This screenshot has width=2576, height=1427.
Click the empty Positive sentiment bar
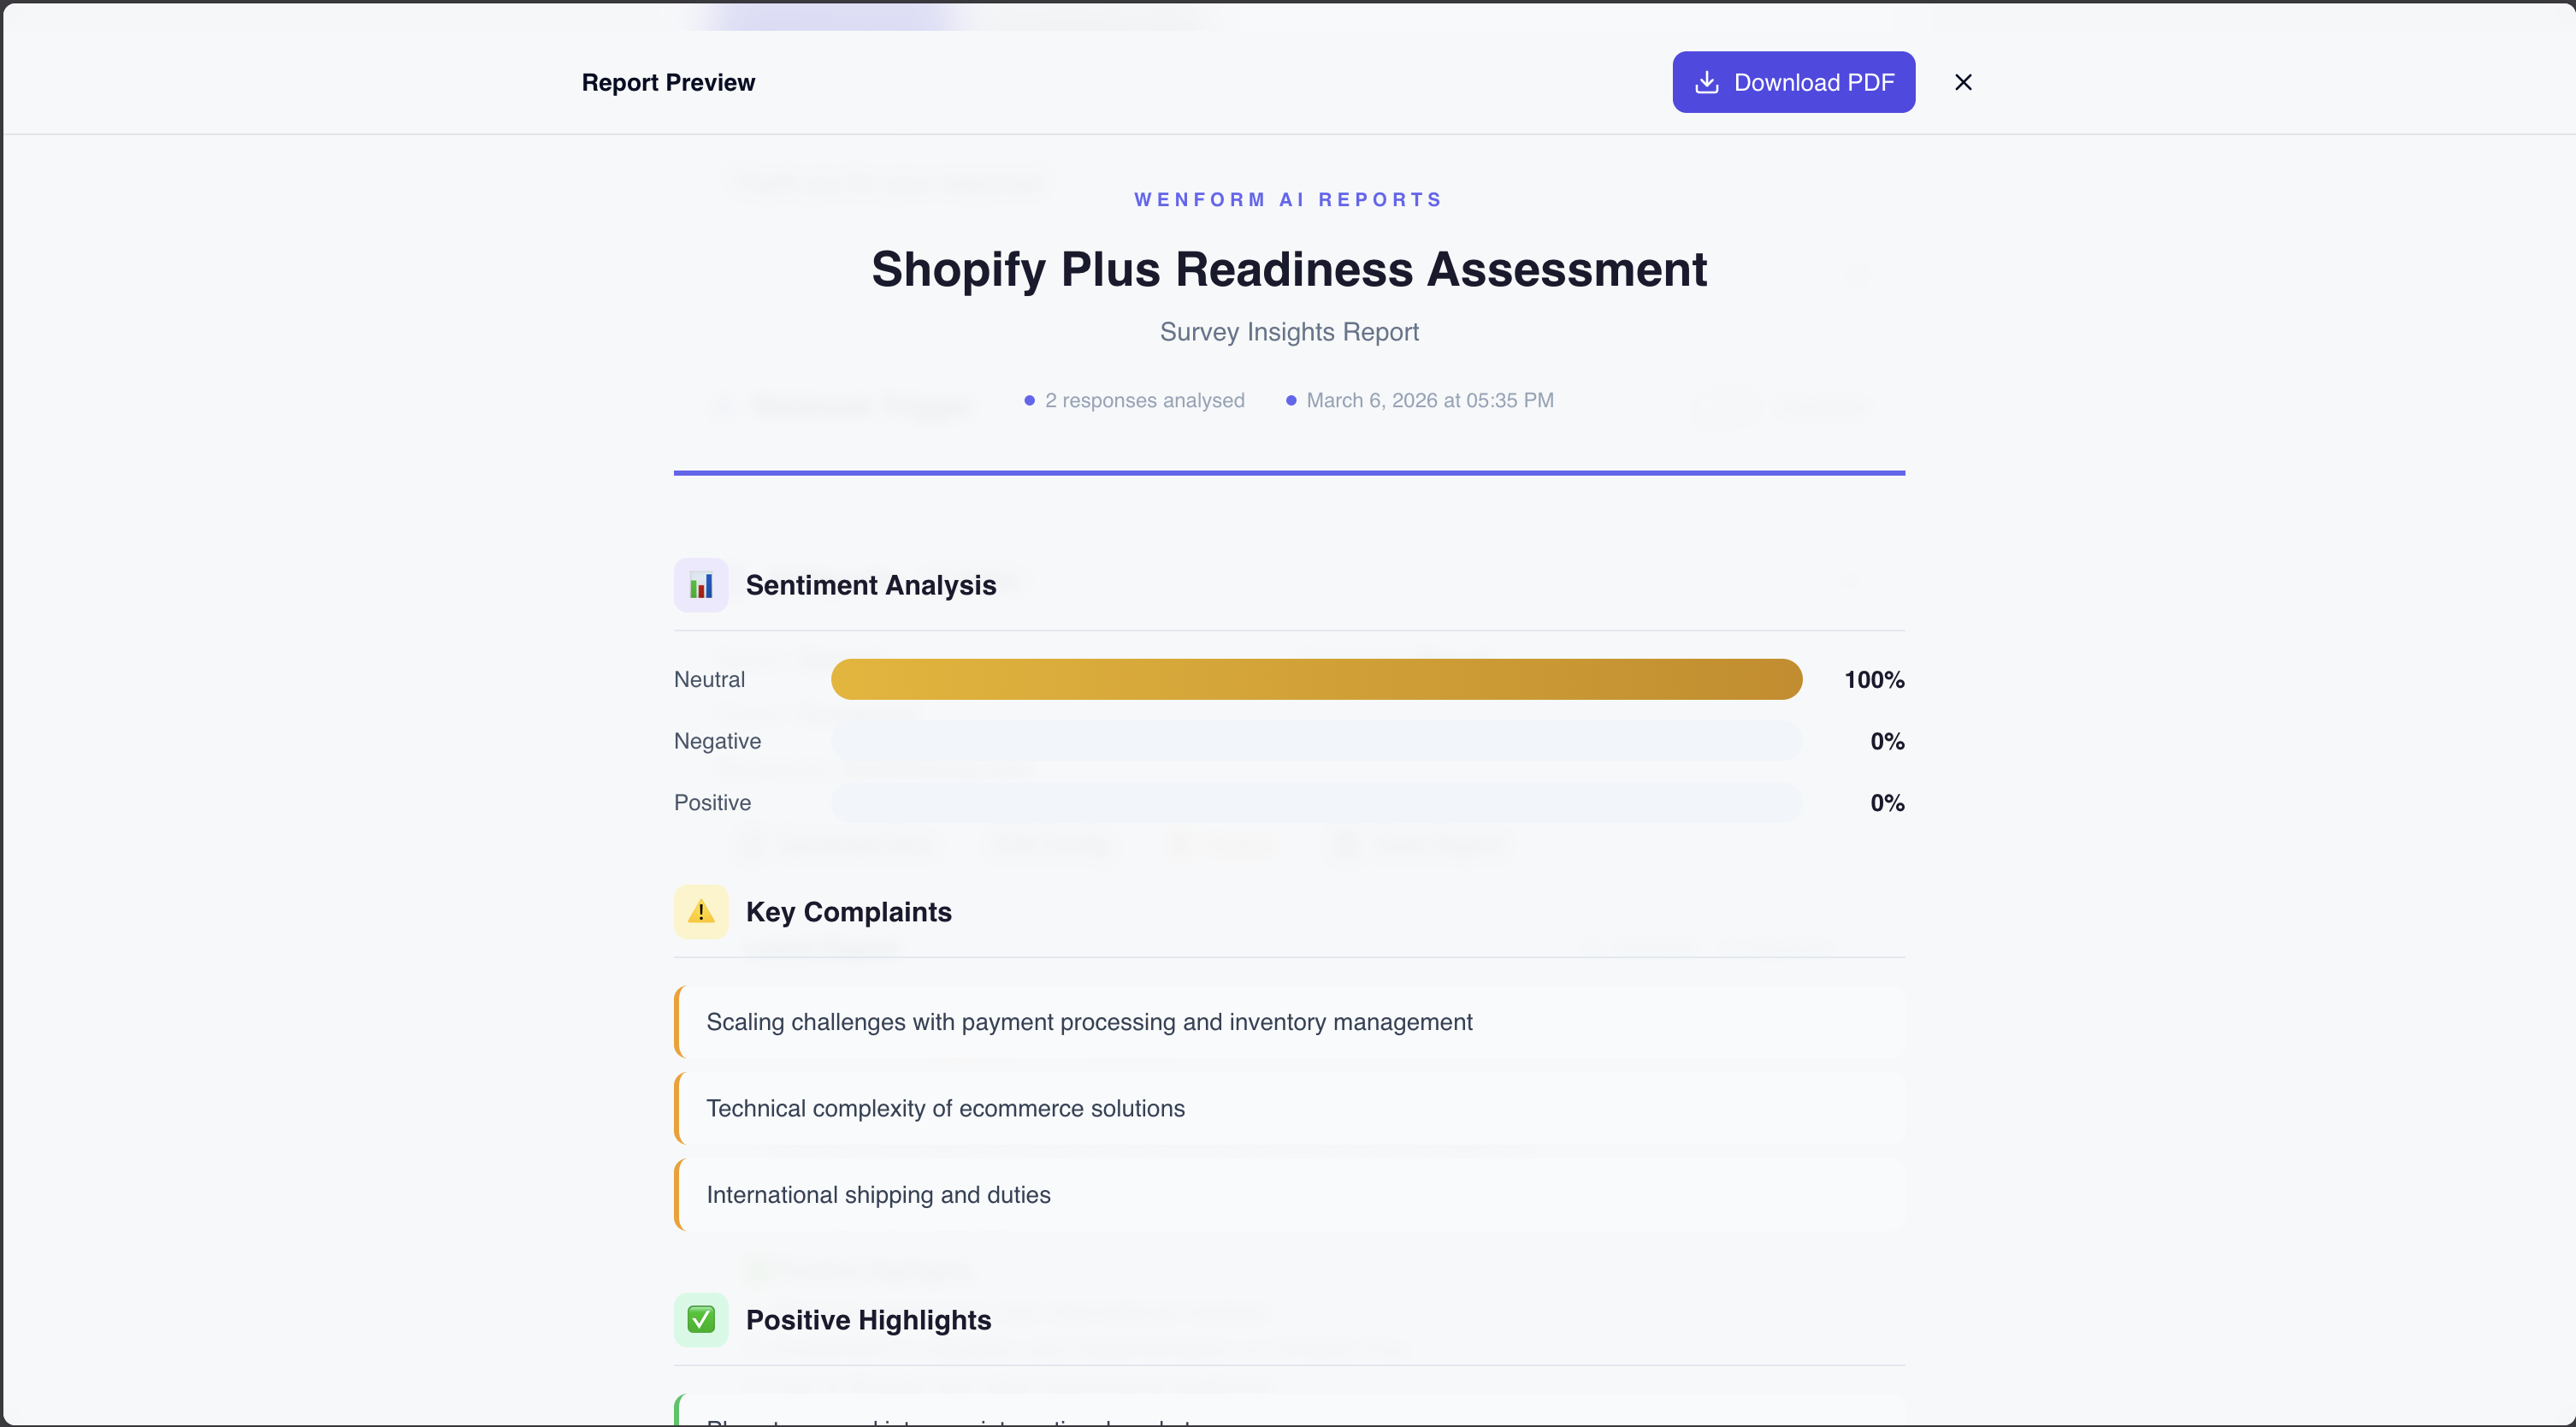click(x=1316, y=802)
